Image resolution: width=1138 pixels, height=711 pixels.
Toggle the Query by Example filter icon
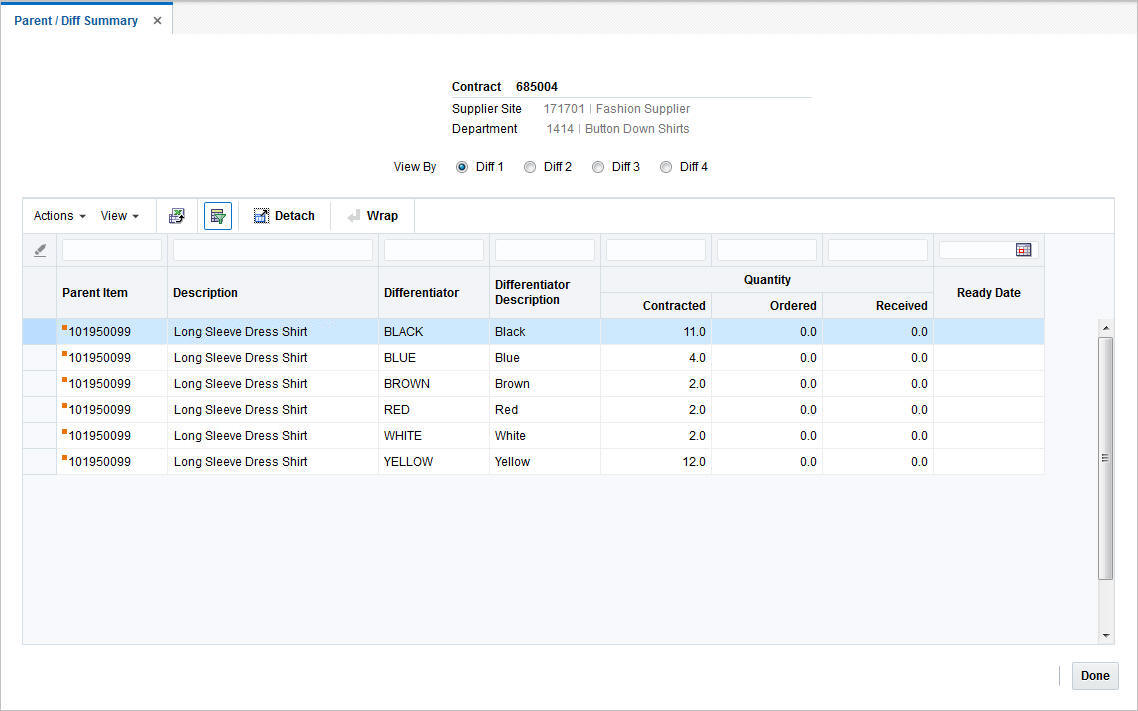point(218,215)
